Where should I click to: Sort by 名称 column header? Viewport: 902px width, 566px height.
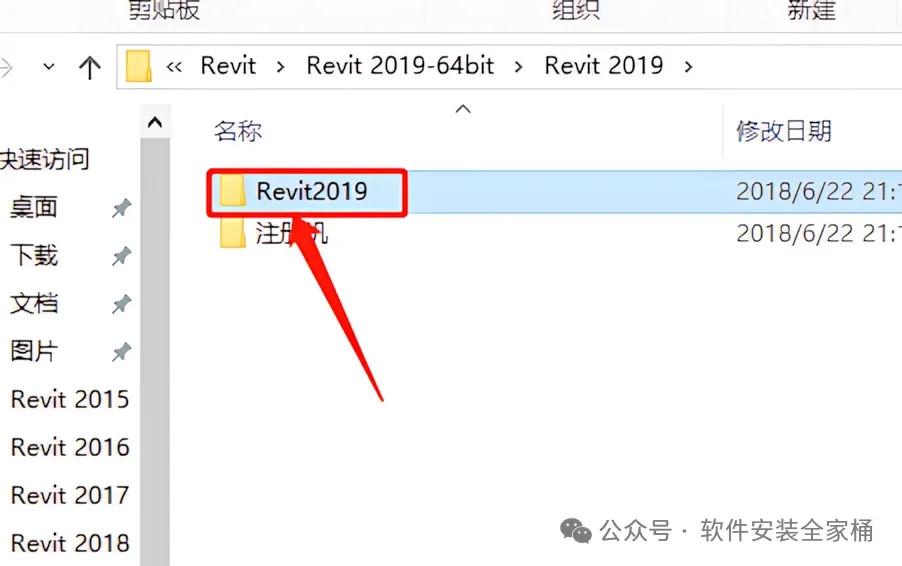coord(238,131)
